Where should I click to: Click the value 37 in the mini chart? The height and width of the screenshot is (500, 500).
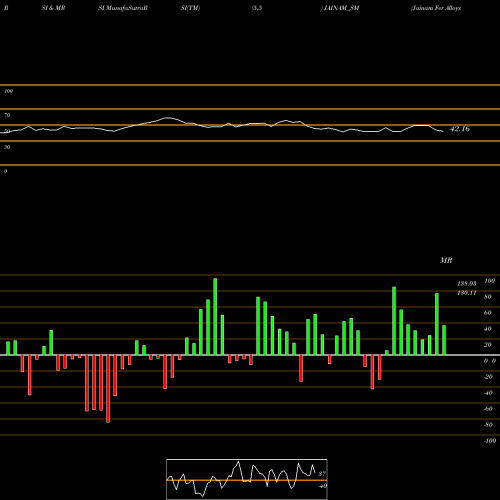(322, 474)
